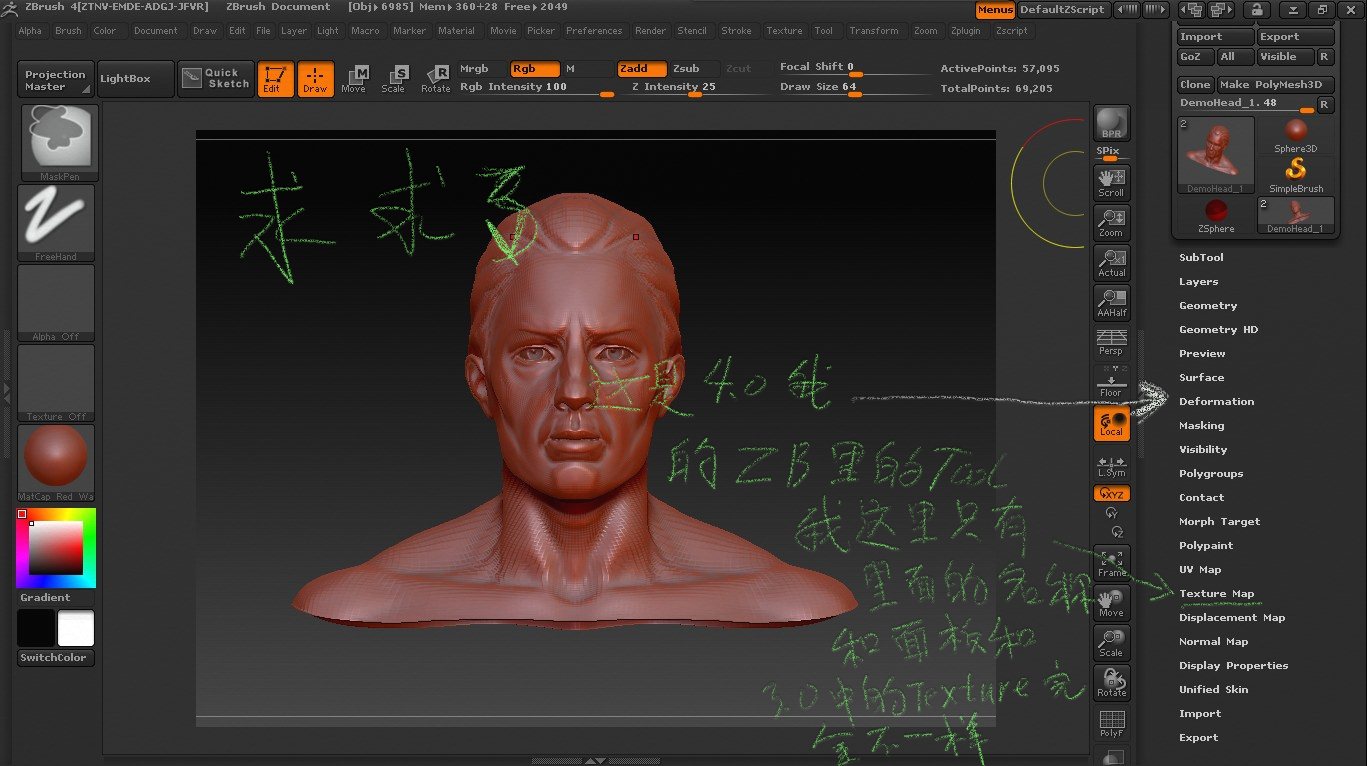1367x766 pixels.
Task: Select the Sphere3D tool
Action: click(x=1296, y=135)
